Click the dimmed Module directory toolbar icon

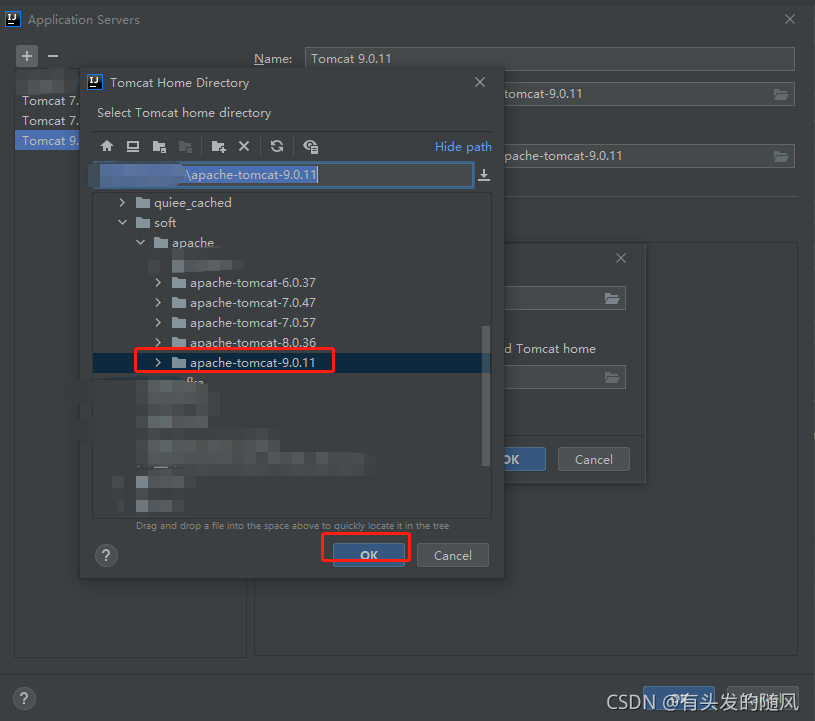185,147
